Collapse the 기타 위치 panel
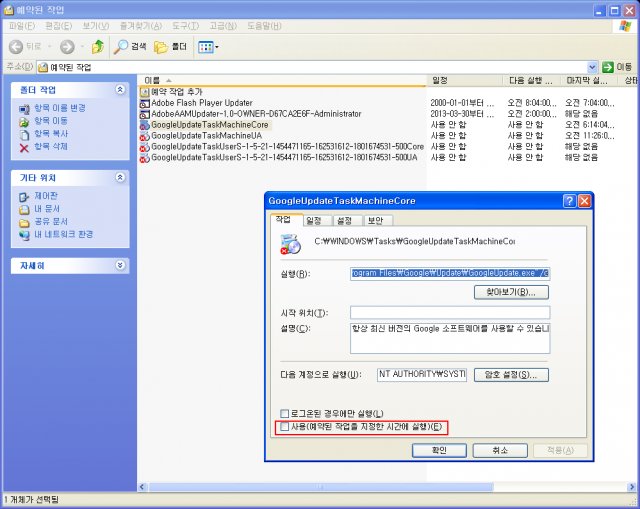The height and width of the screenshot is (509, 640). (x=120, y=177)
